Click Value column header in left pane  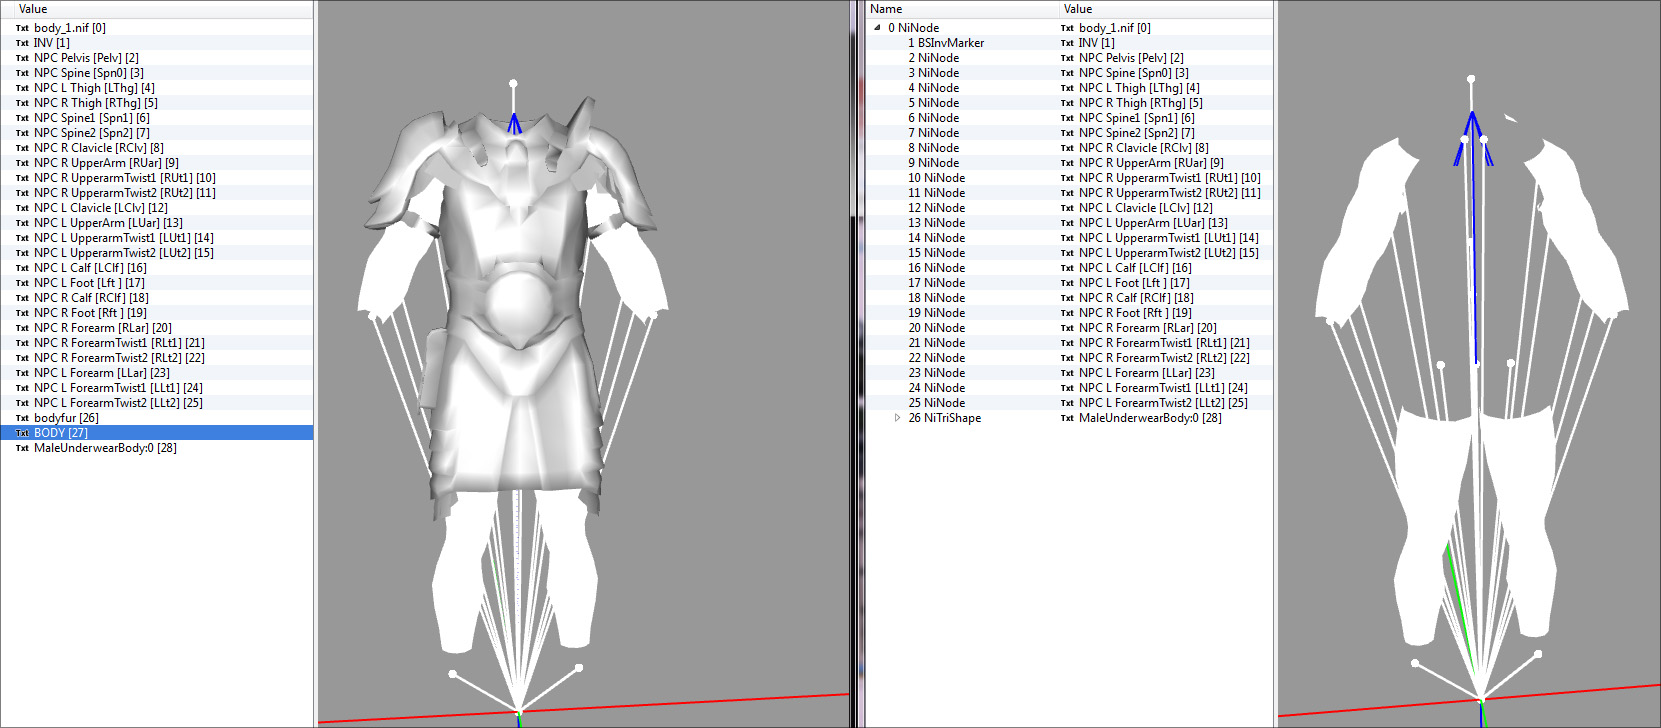pyautogui.click(x=33, y=9)
